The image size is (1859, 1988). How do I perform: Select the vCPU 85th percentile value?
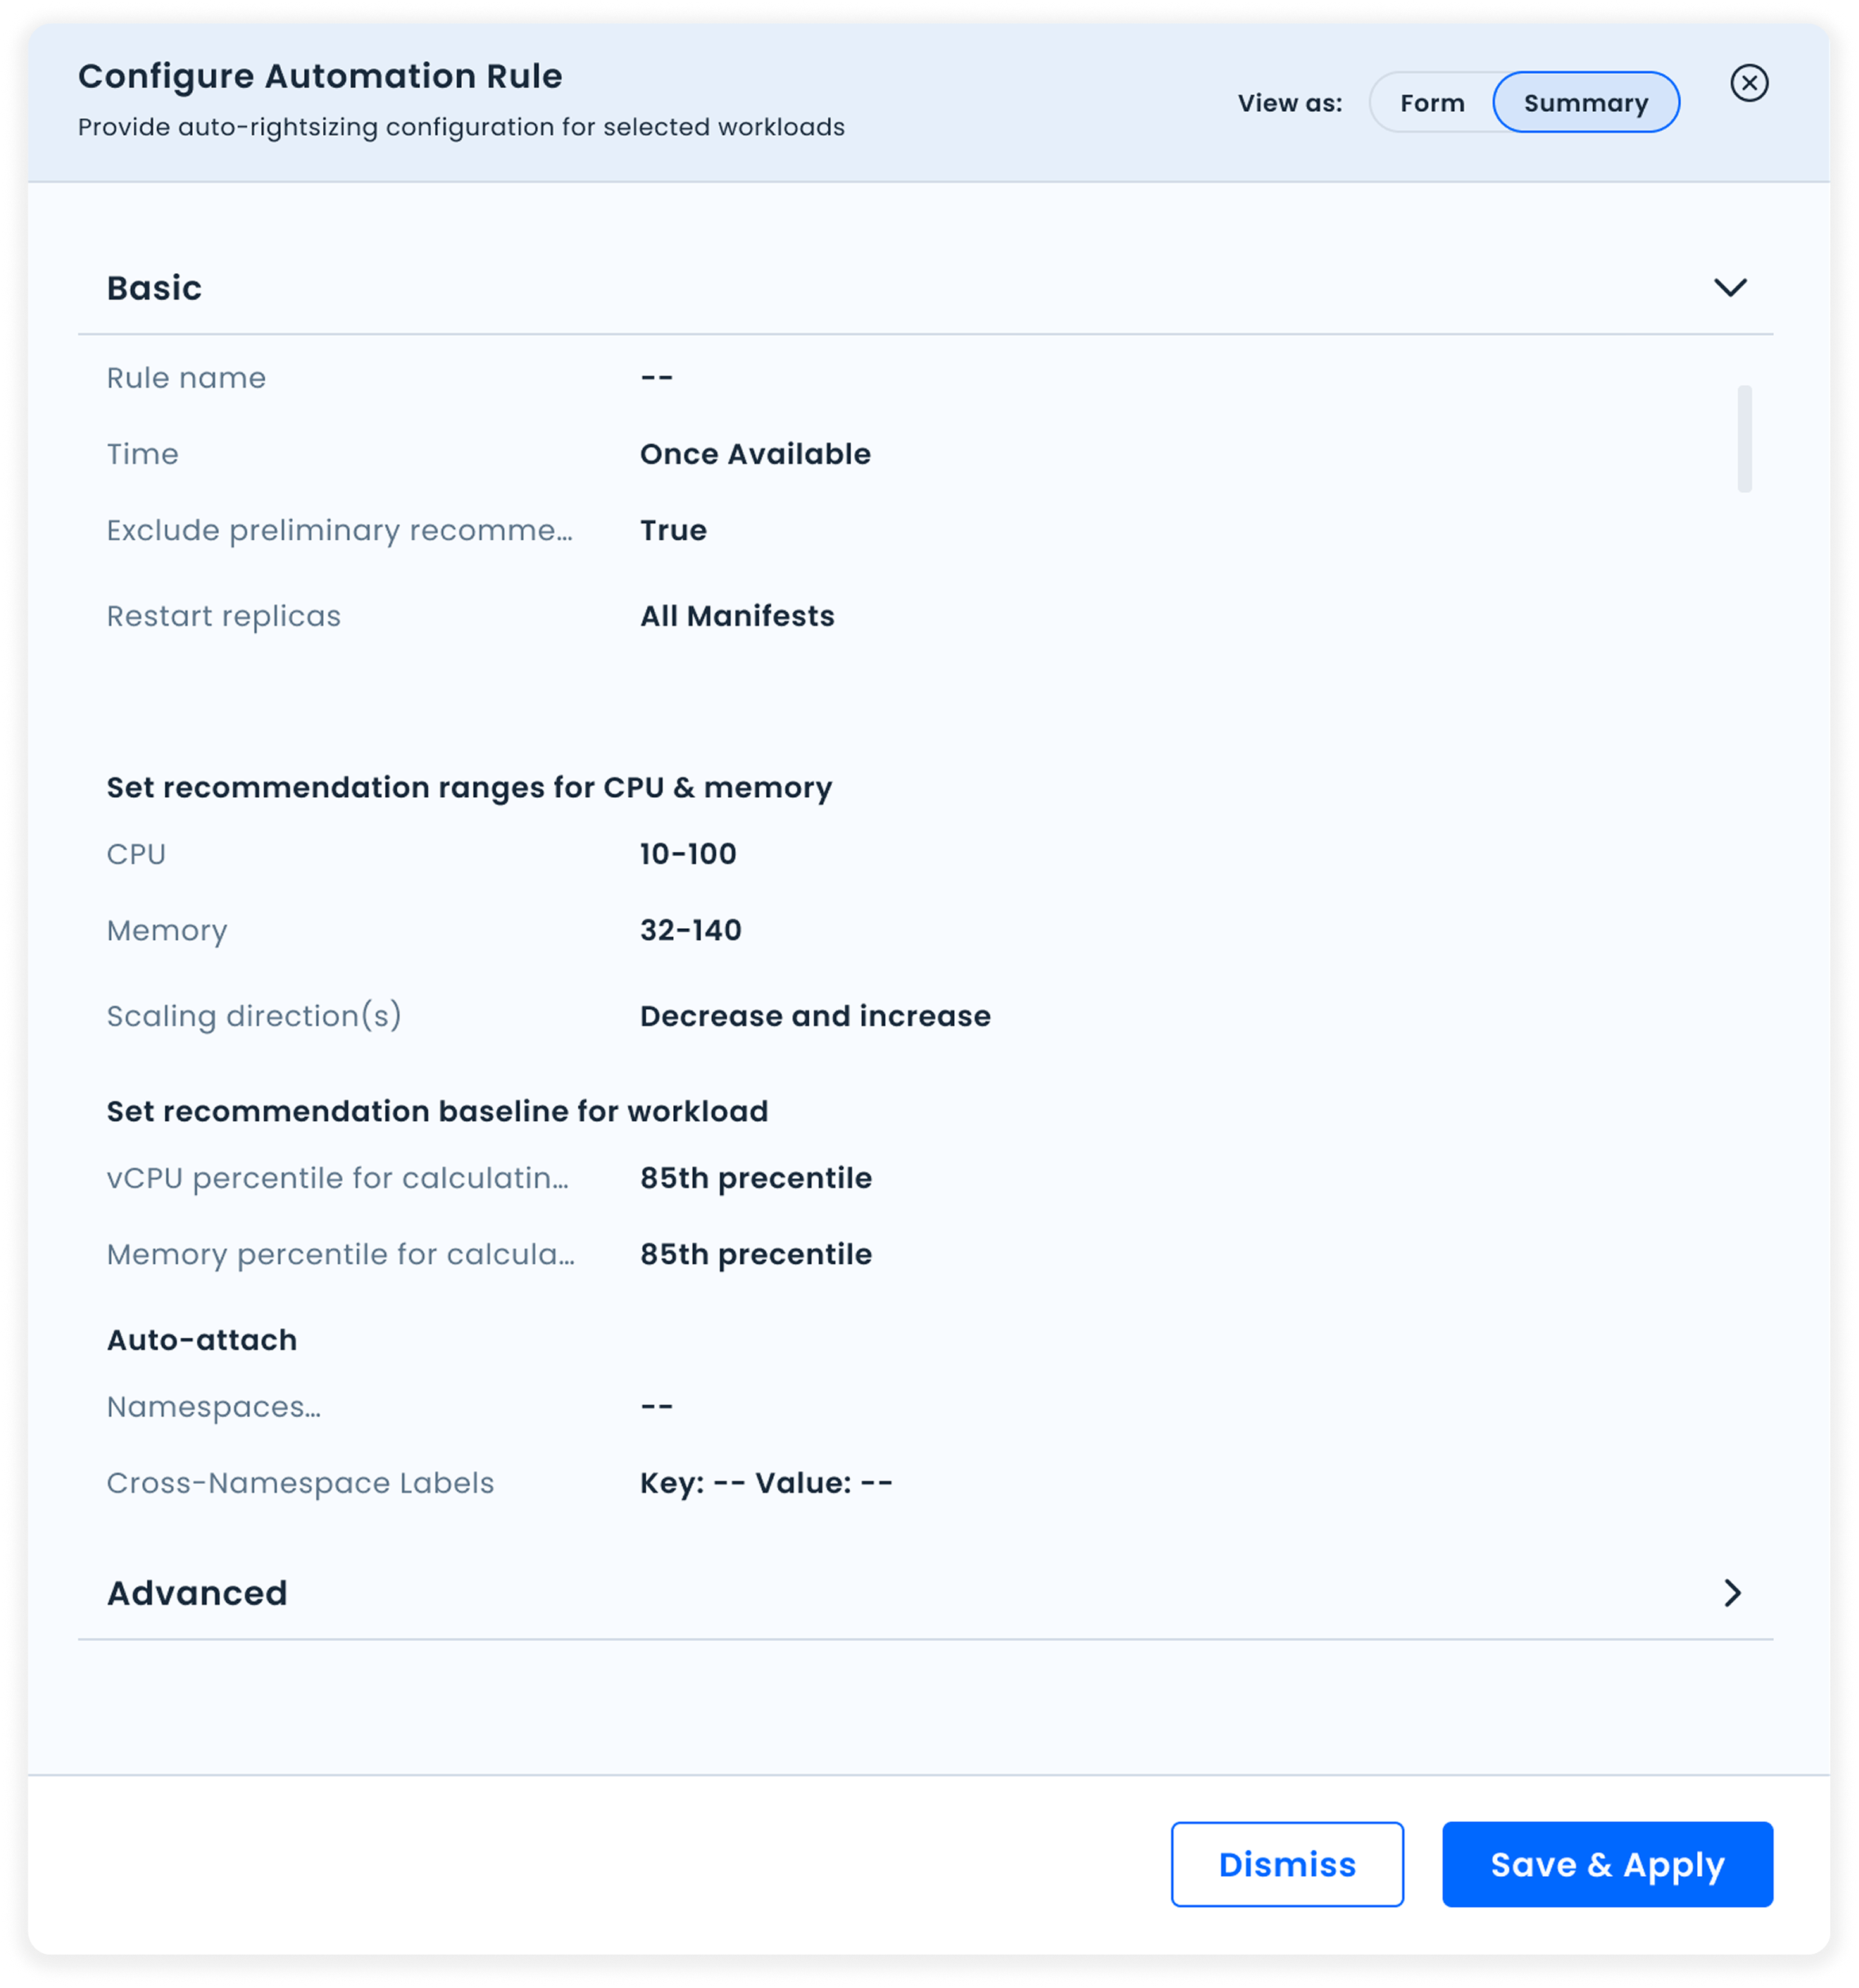coord(755,1178)
